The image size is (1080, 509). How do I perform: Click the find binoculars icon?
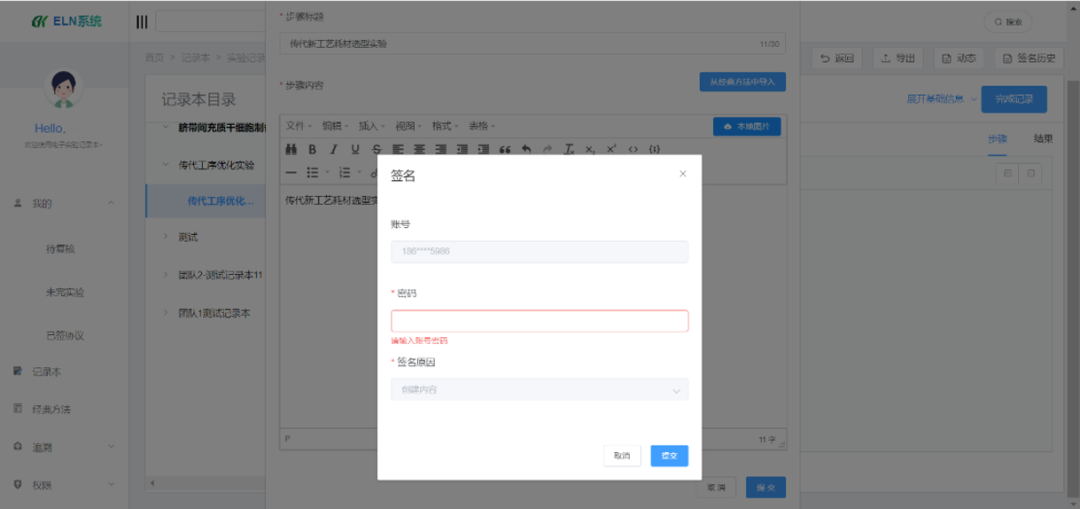[291, 149]
